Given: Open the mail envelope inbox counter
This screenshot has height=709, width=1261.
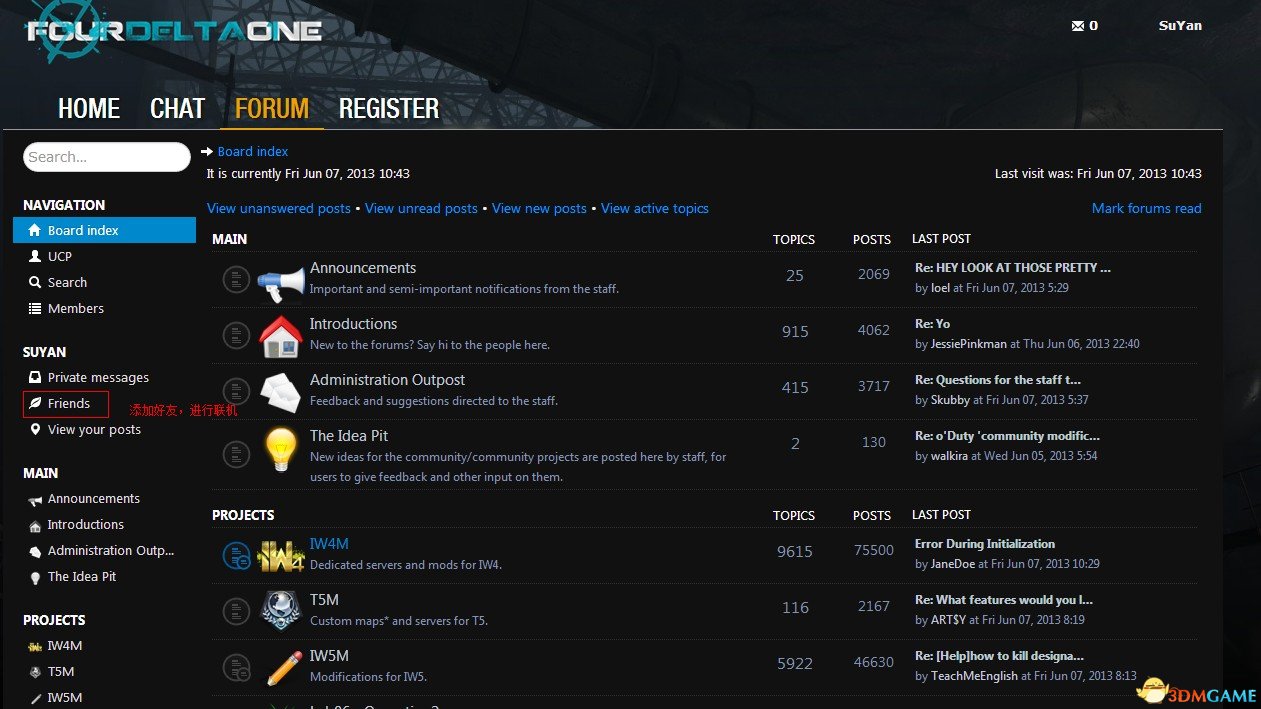Looking at the screenshot, I should tap(1084, 26).
